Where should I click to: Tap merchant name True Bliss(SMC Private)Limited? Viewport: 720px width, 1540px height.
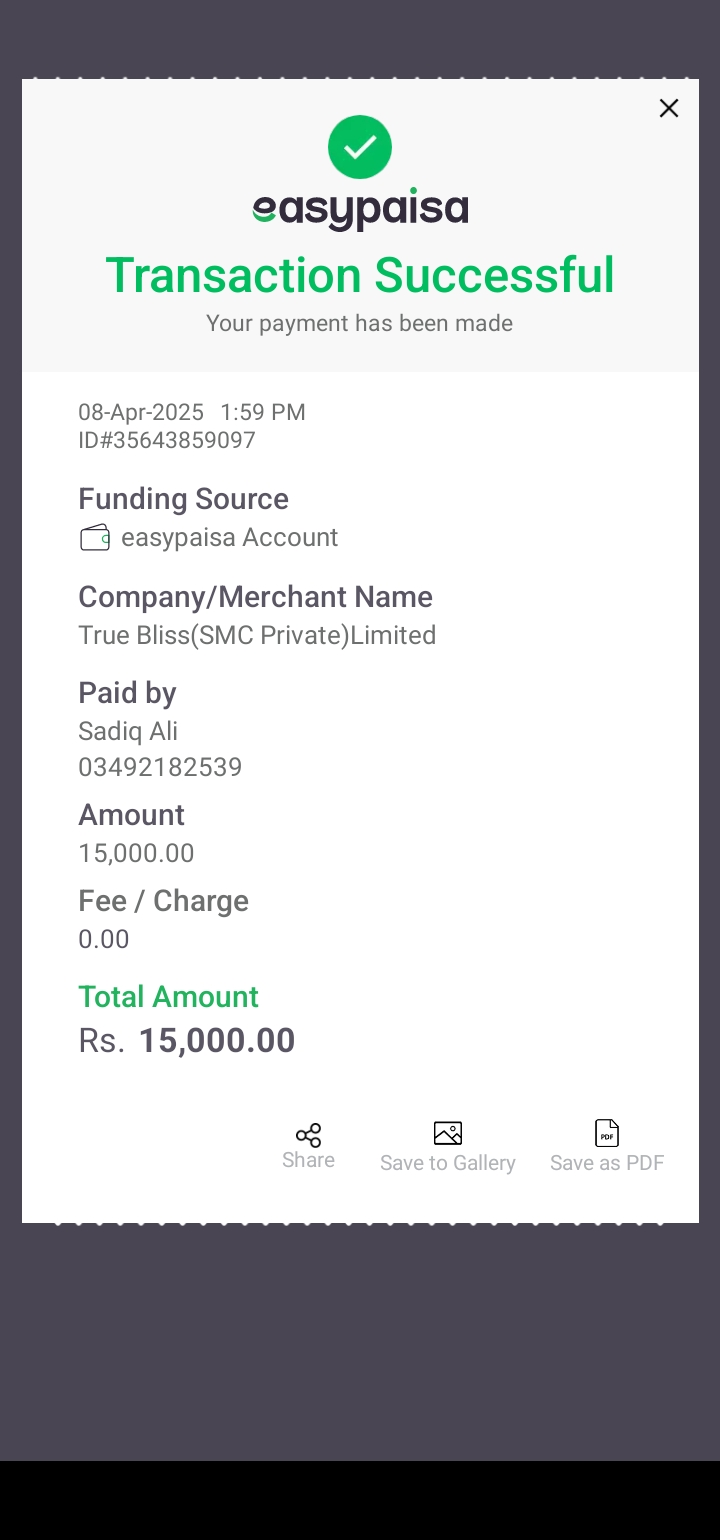[x=257, y=636]
